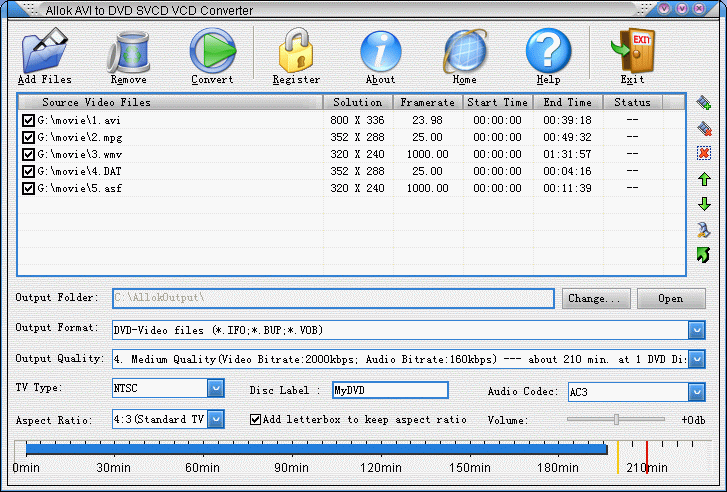Click the Source Video Files column header
The height and width of the screenshot is (492, 727).
[96, 102]
